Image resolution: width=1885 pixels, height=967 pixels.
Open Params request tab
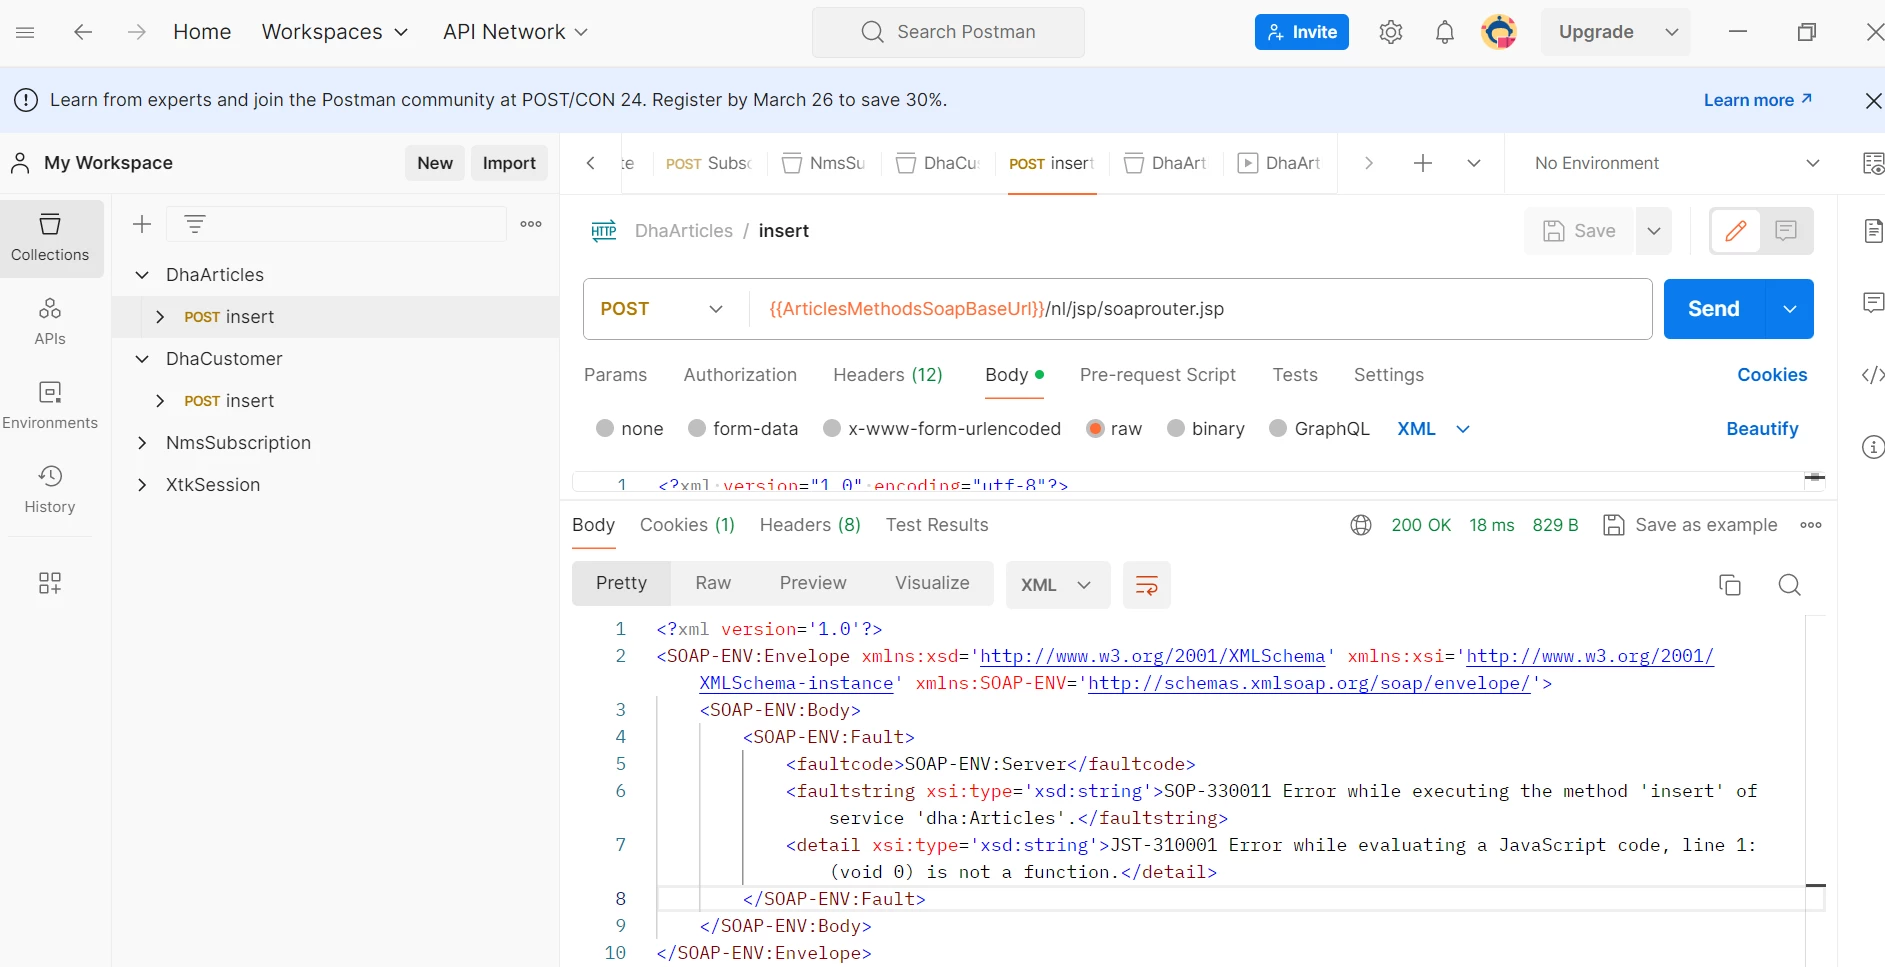(615, 375)
